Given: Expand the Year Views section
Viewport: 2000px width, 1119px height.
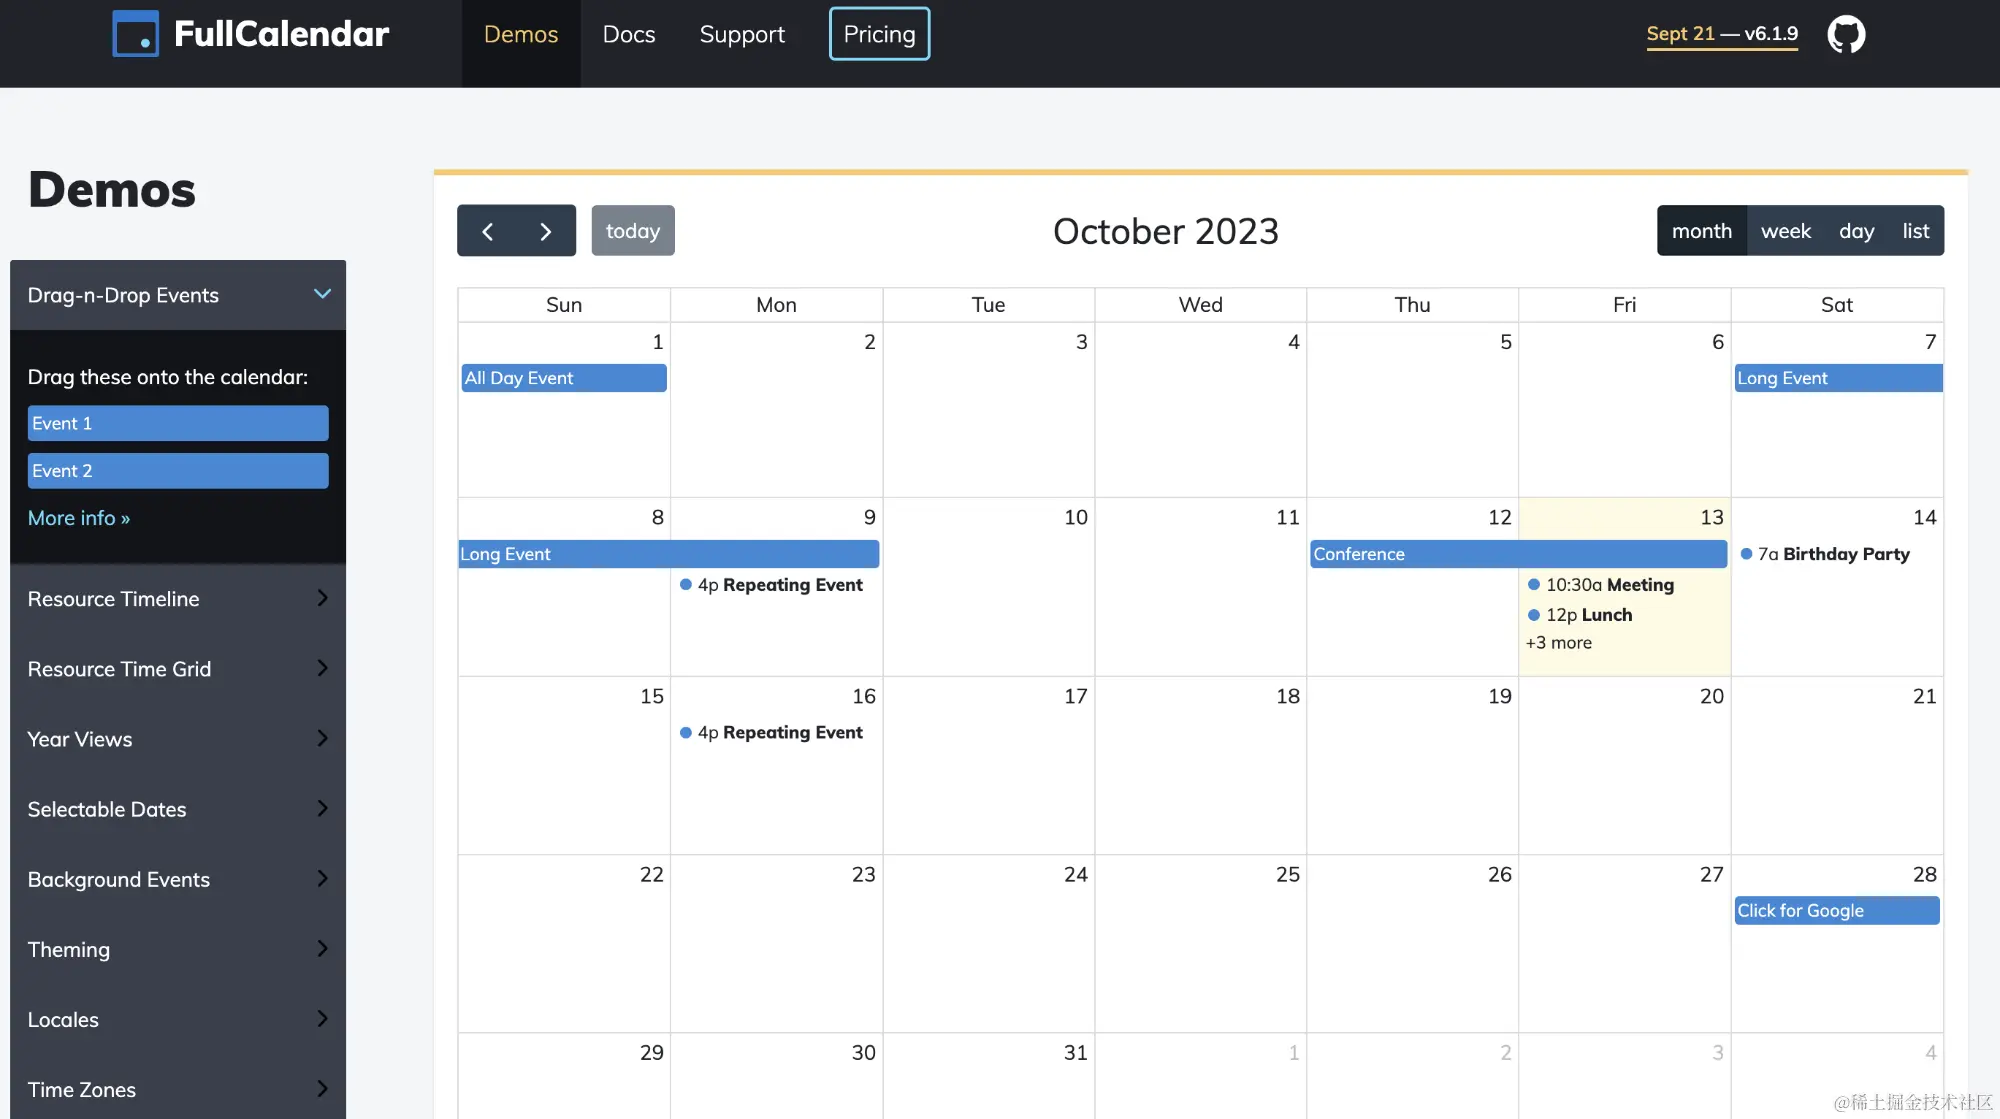Looking at the screenshot, I should 178,739.
